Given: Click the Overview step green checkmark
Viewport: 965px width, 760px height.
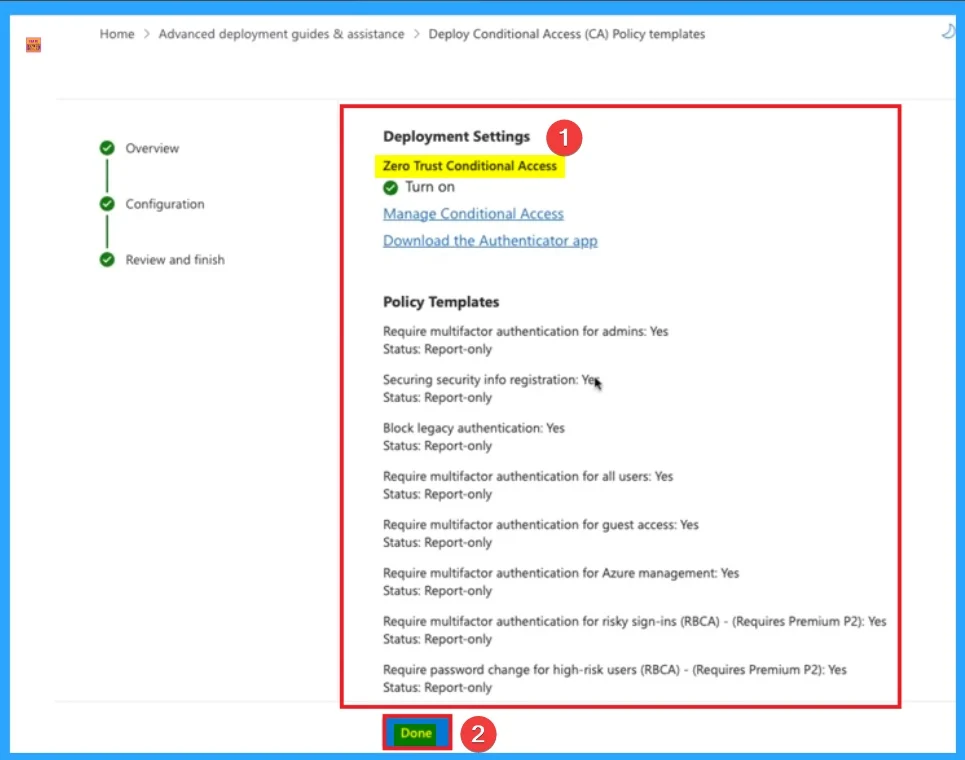Looking at the screenshot, I should (107, 148).
